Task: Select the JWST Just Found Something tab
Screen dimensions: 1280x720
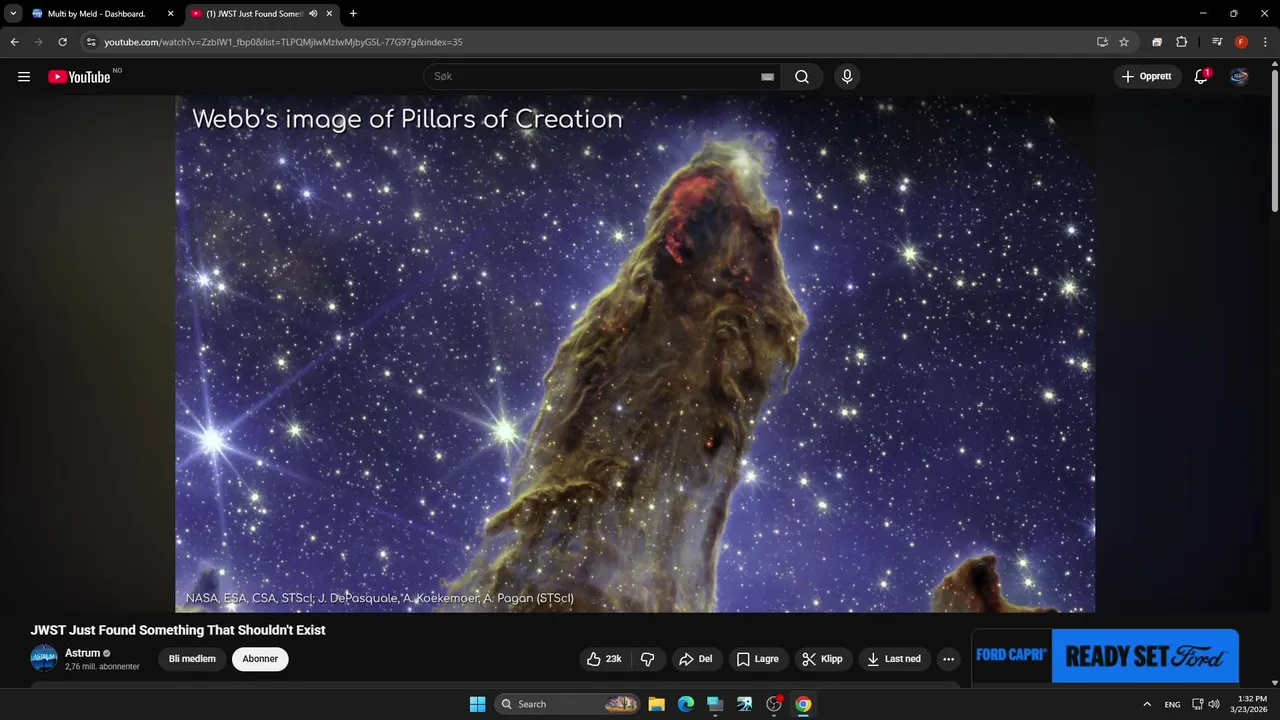Action: tap(254, 14)
